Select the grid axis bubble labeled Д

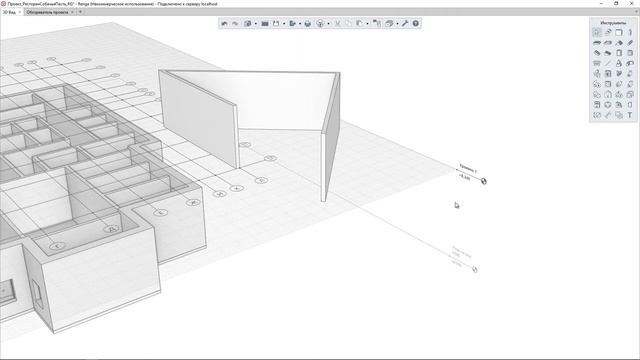pyautogui.click(x=111, y=229)
